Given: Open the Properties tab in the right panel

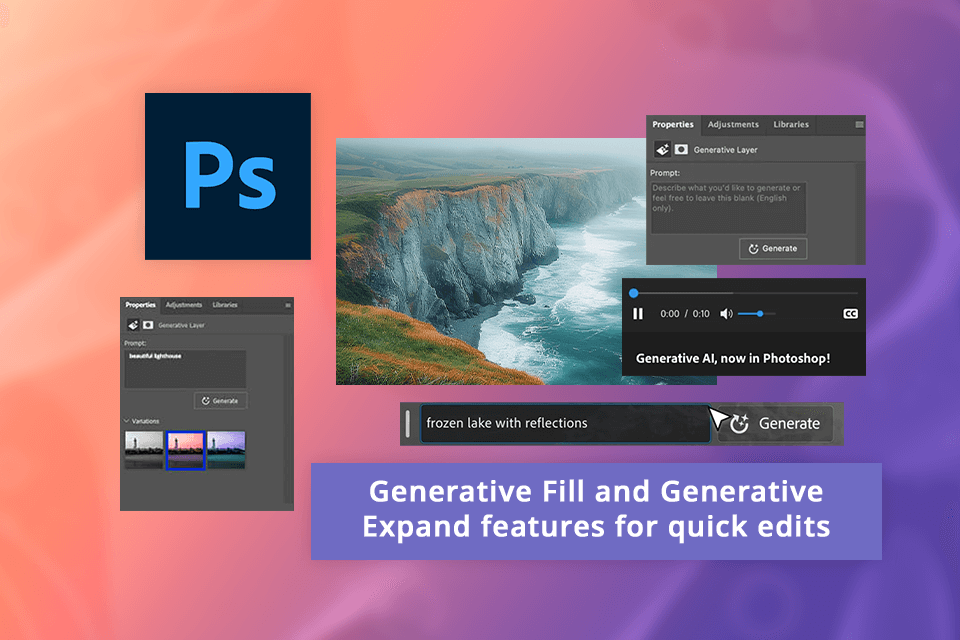Looking at the screenshot, I should click(673, 124).
